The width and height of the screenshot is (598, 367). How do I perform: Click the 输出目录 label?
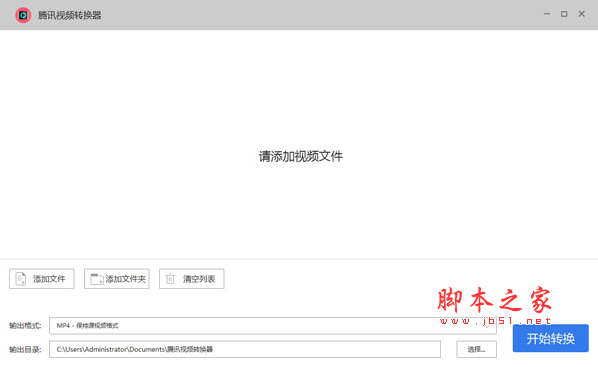point(25,349)
